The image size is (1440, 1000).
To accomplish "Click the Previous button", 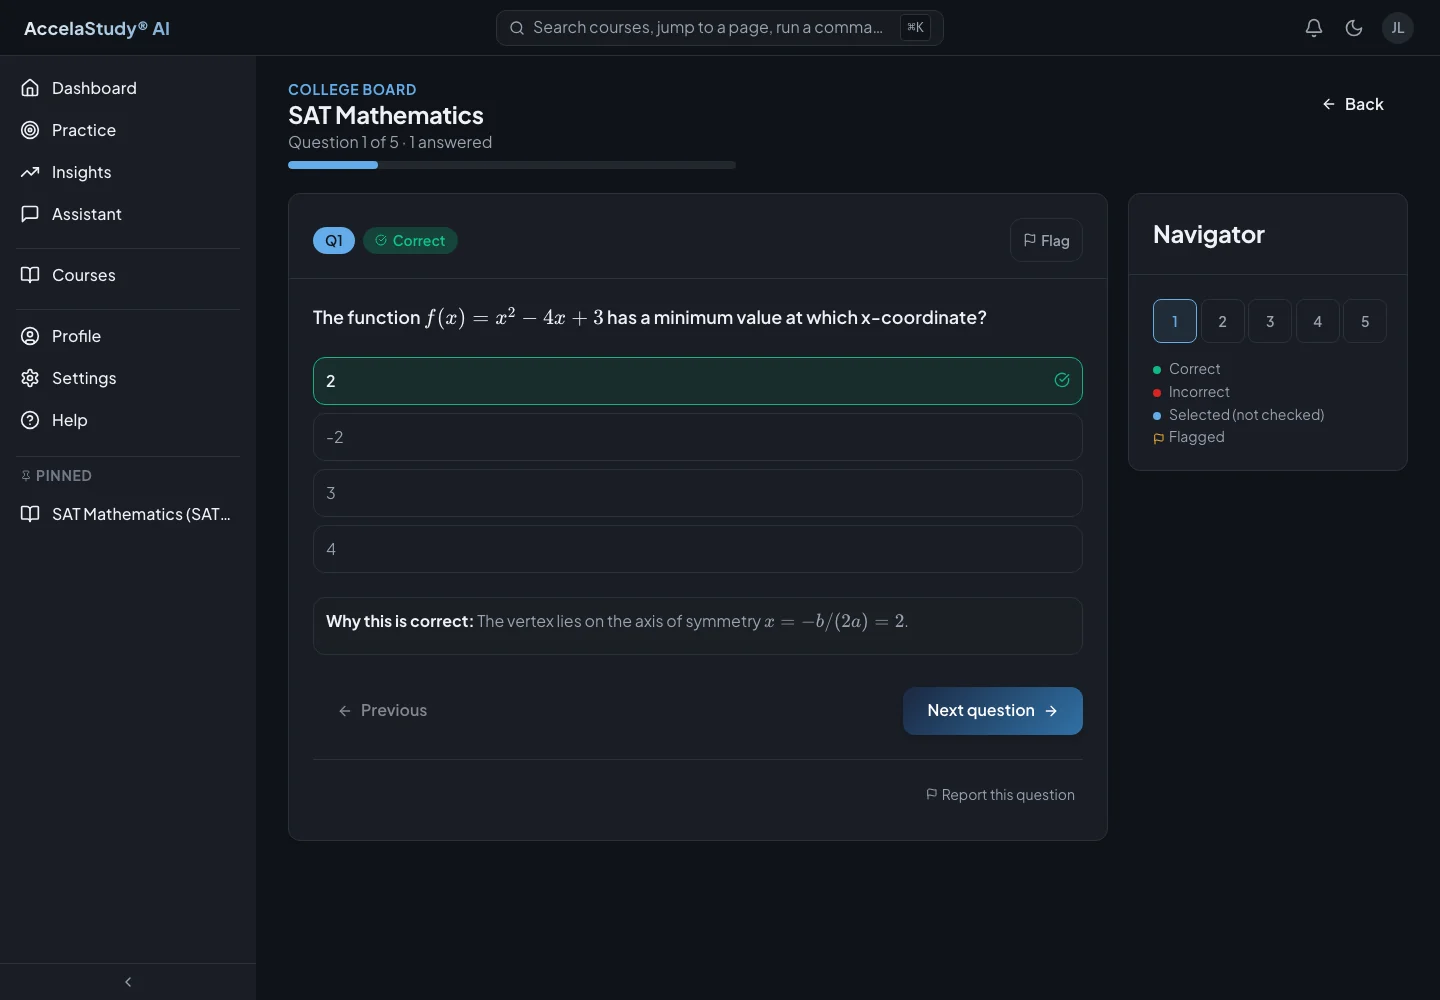I will pyautogui.click(x=383, y=710).
